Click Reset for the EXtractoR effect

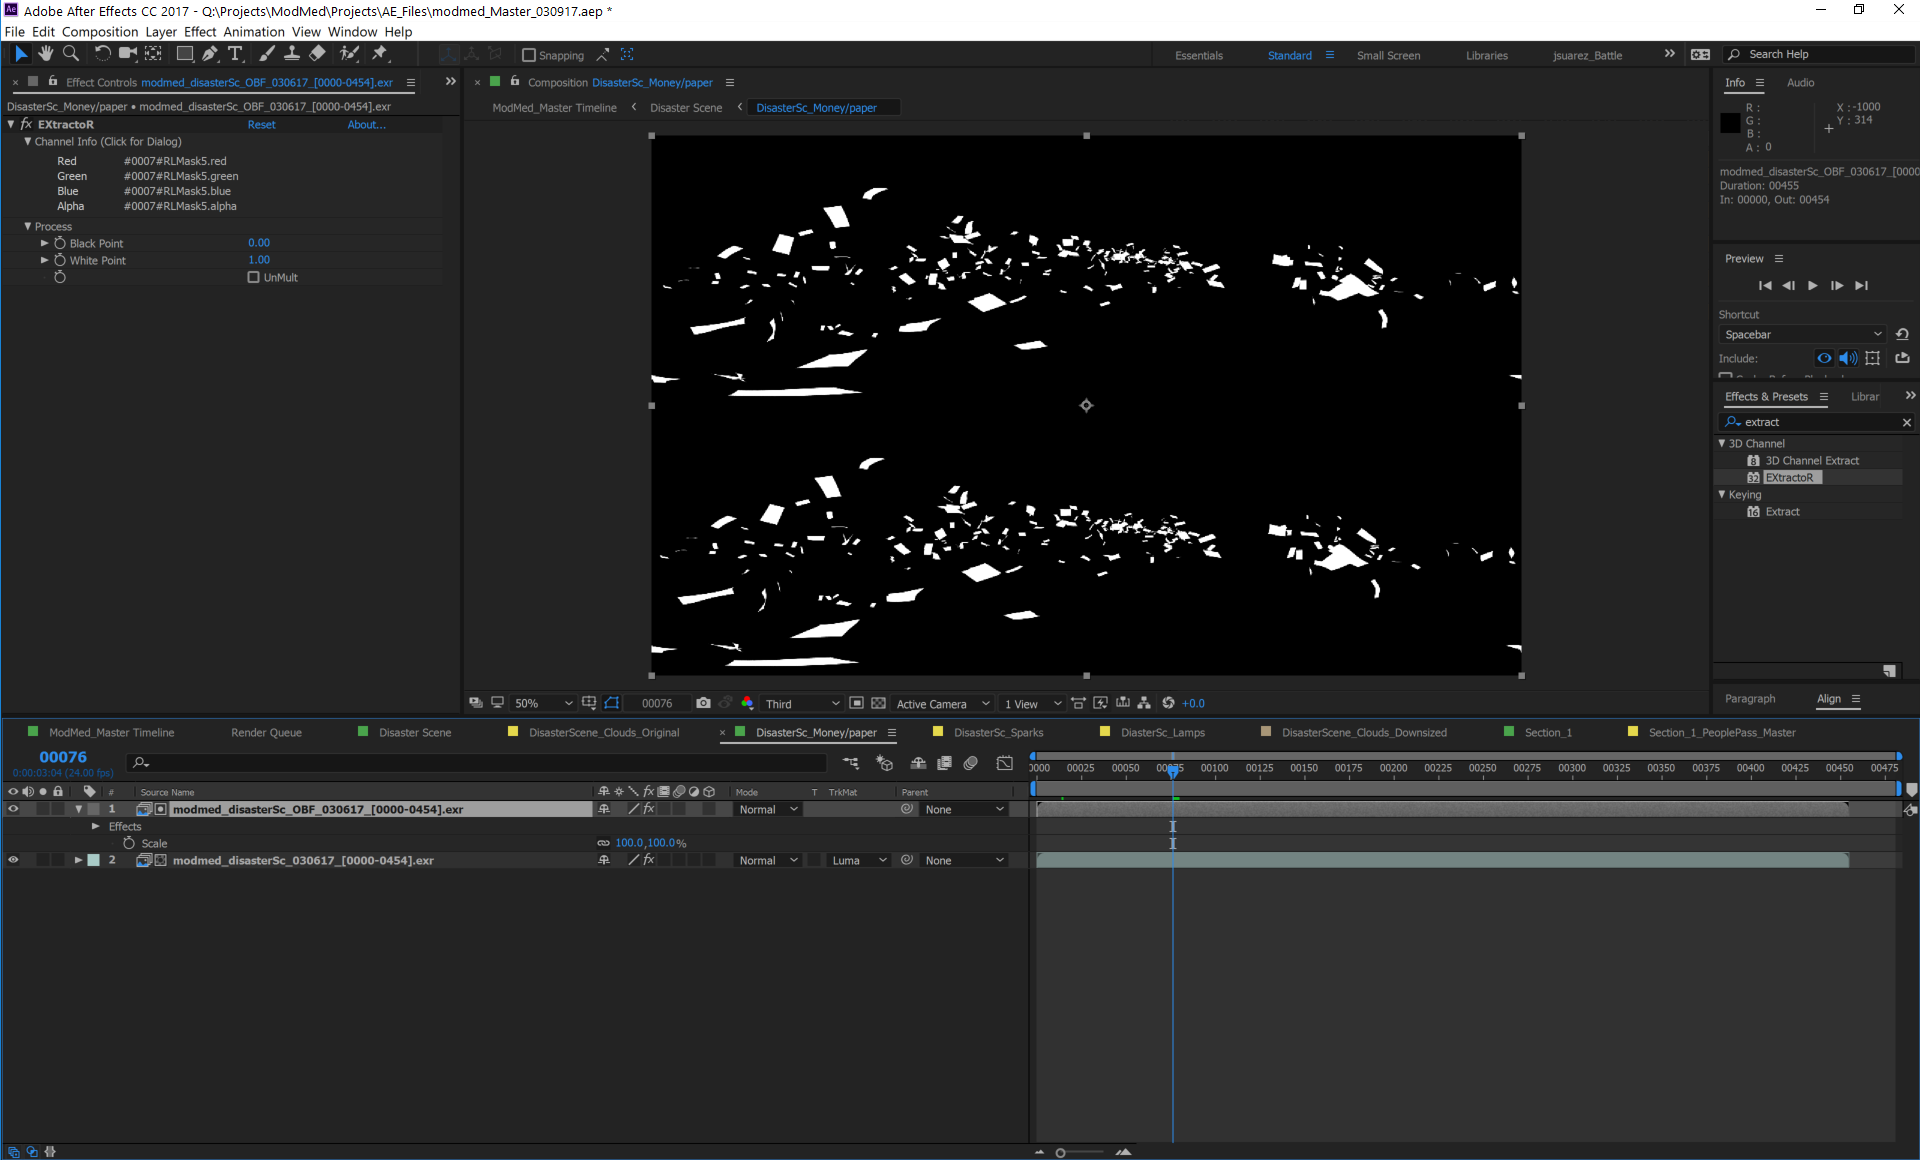[261, 125]
